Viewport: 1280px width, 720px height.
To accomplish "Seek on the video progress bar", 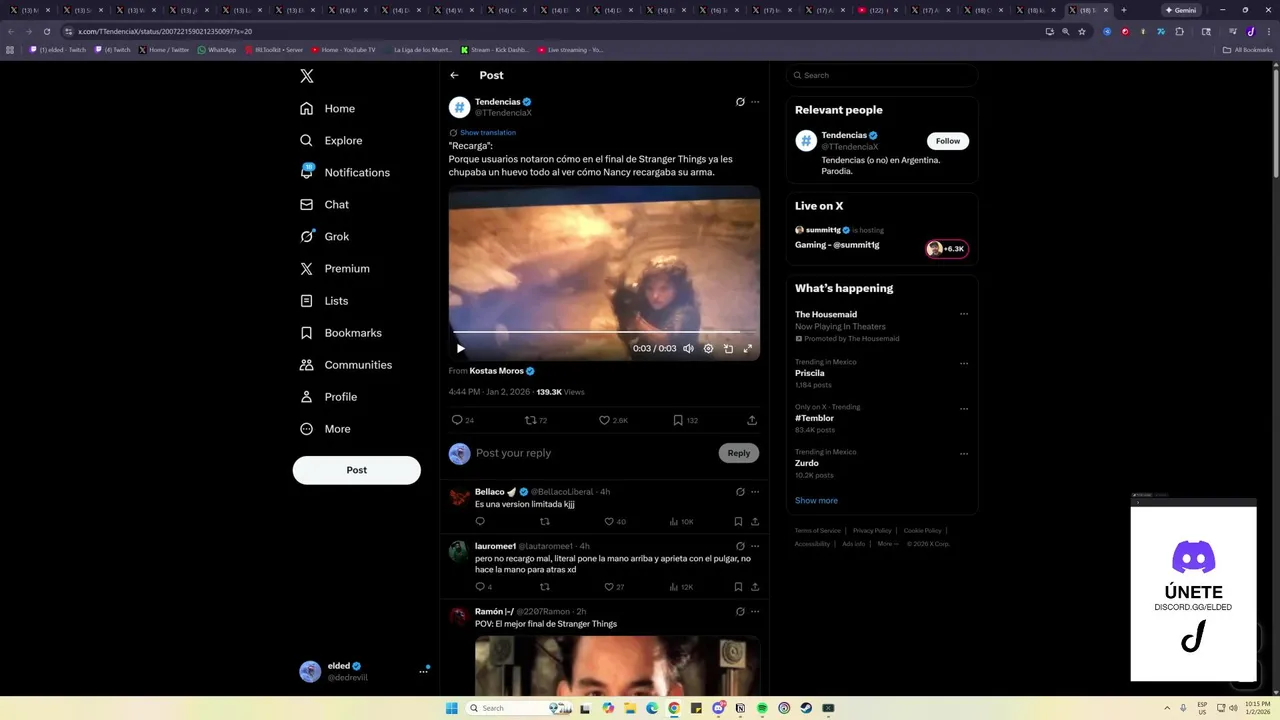I will click(604, 332).
